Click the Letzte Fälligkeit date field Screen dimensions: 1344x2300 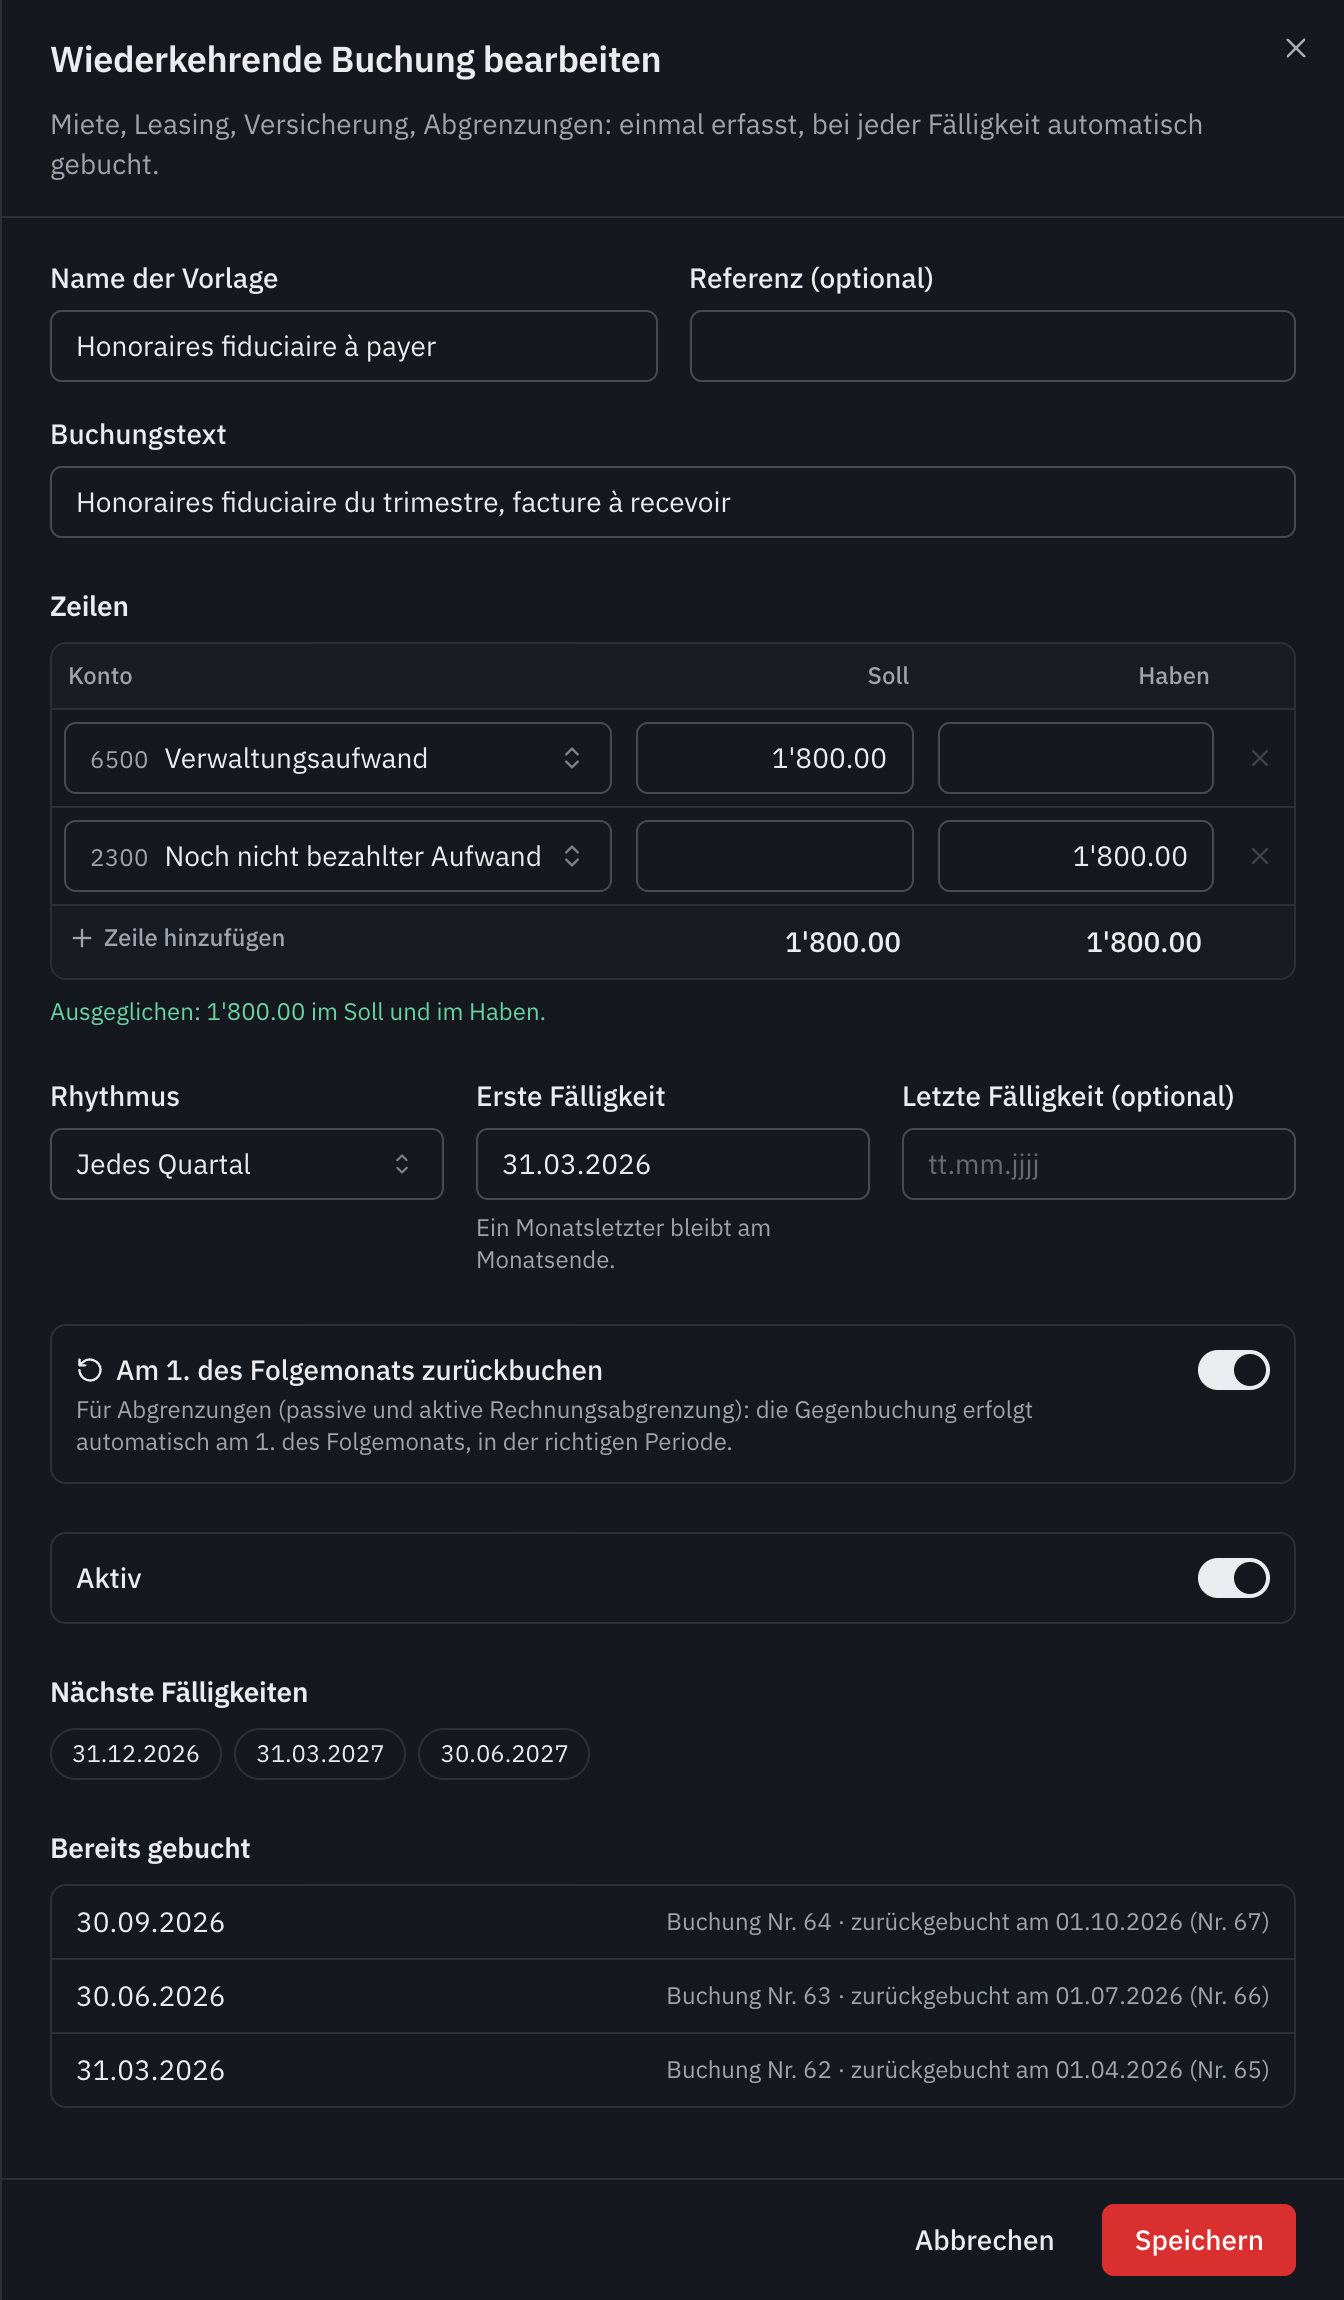point(1098,1165)
